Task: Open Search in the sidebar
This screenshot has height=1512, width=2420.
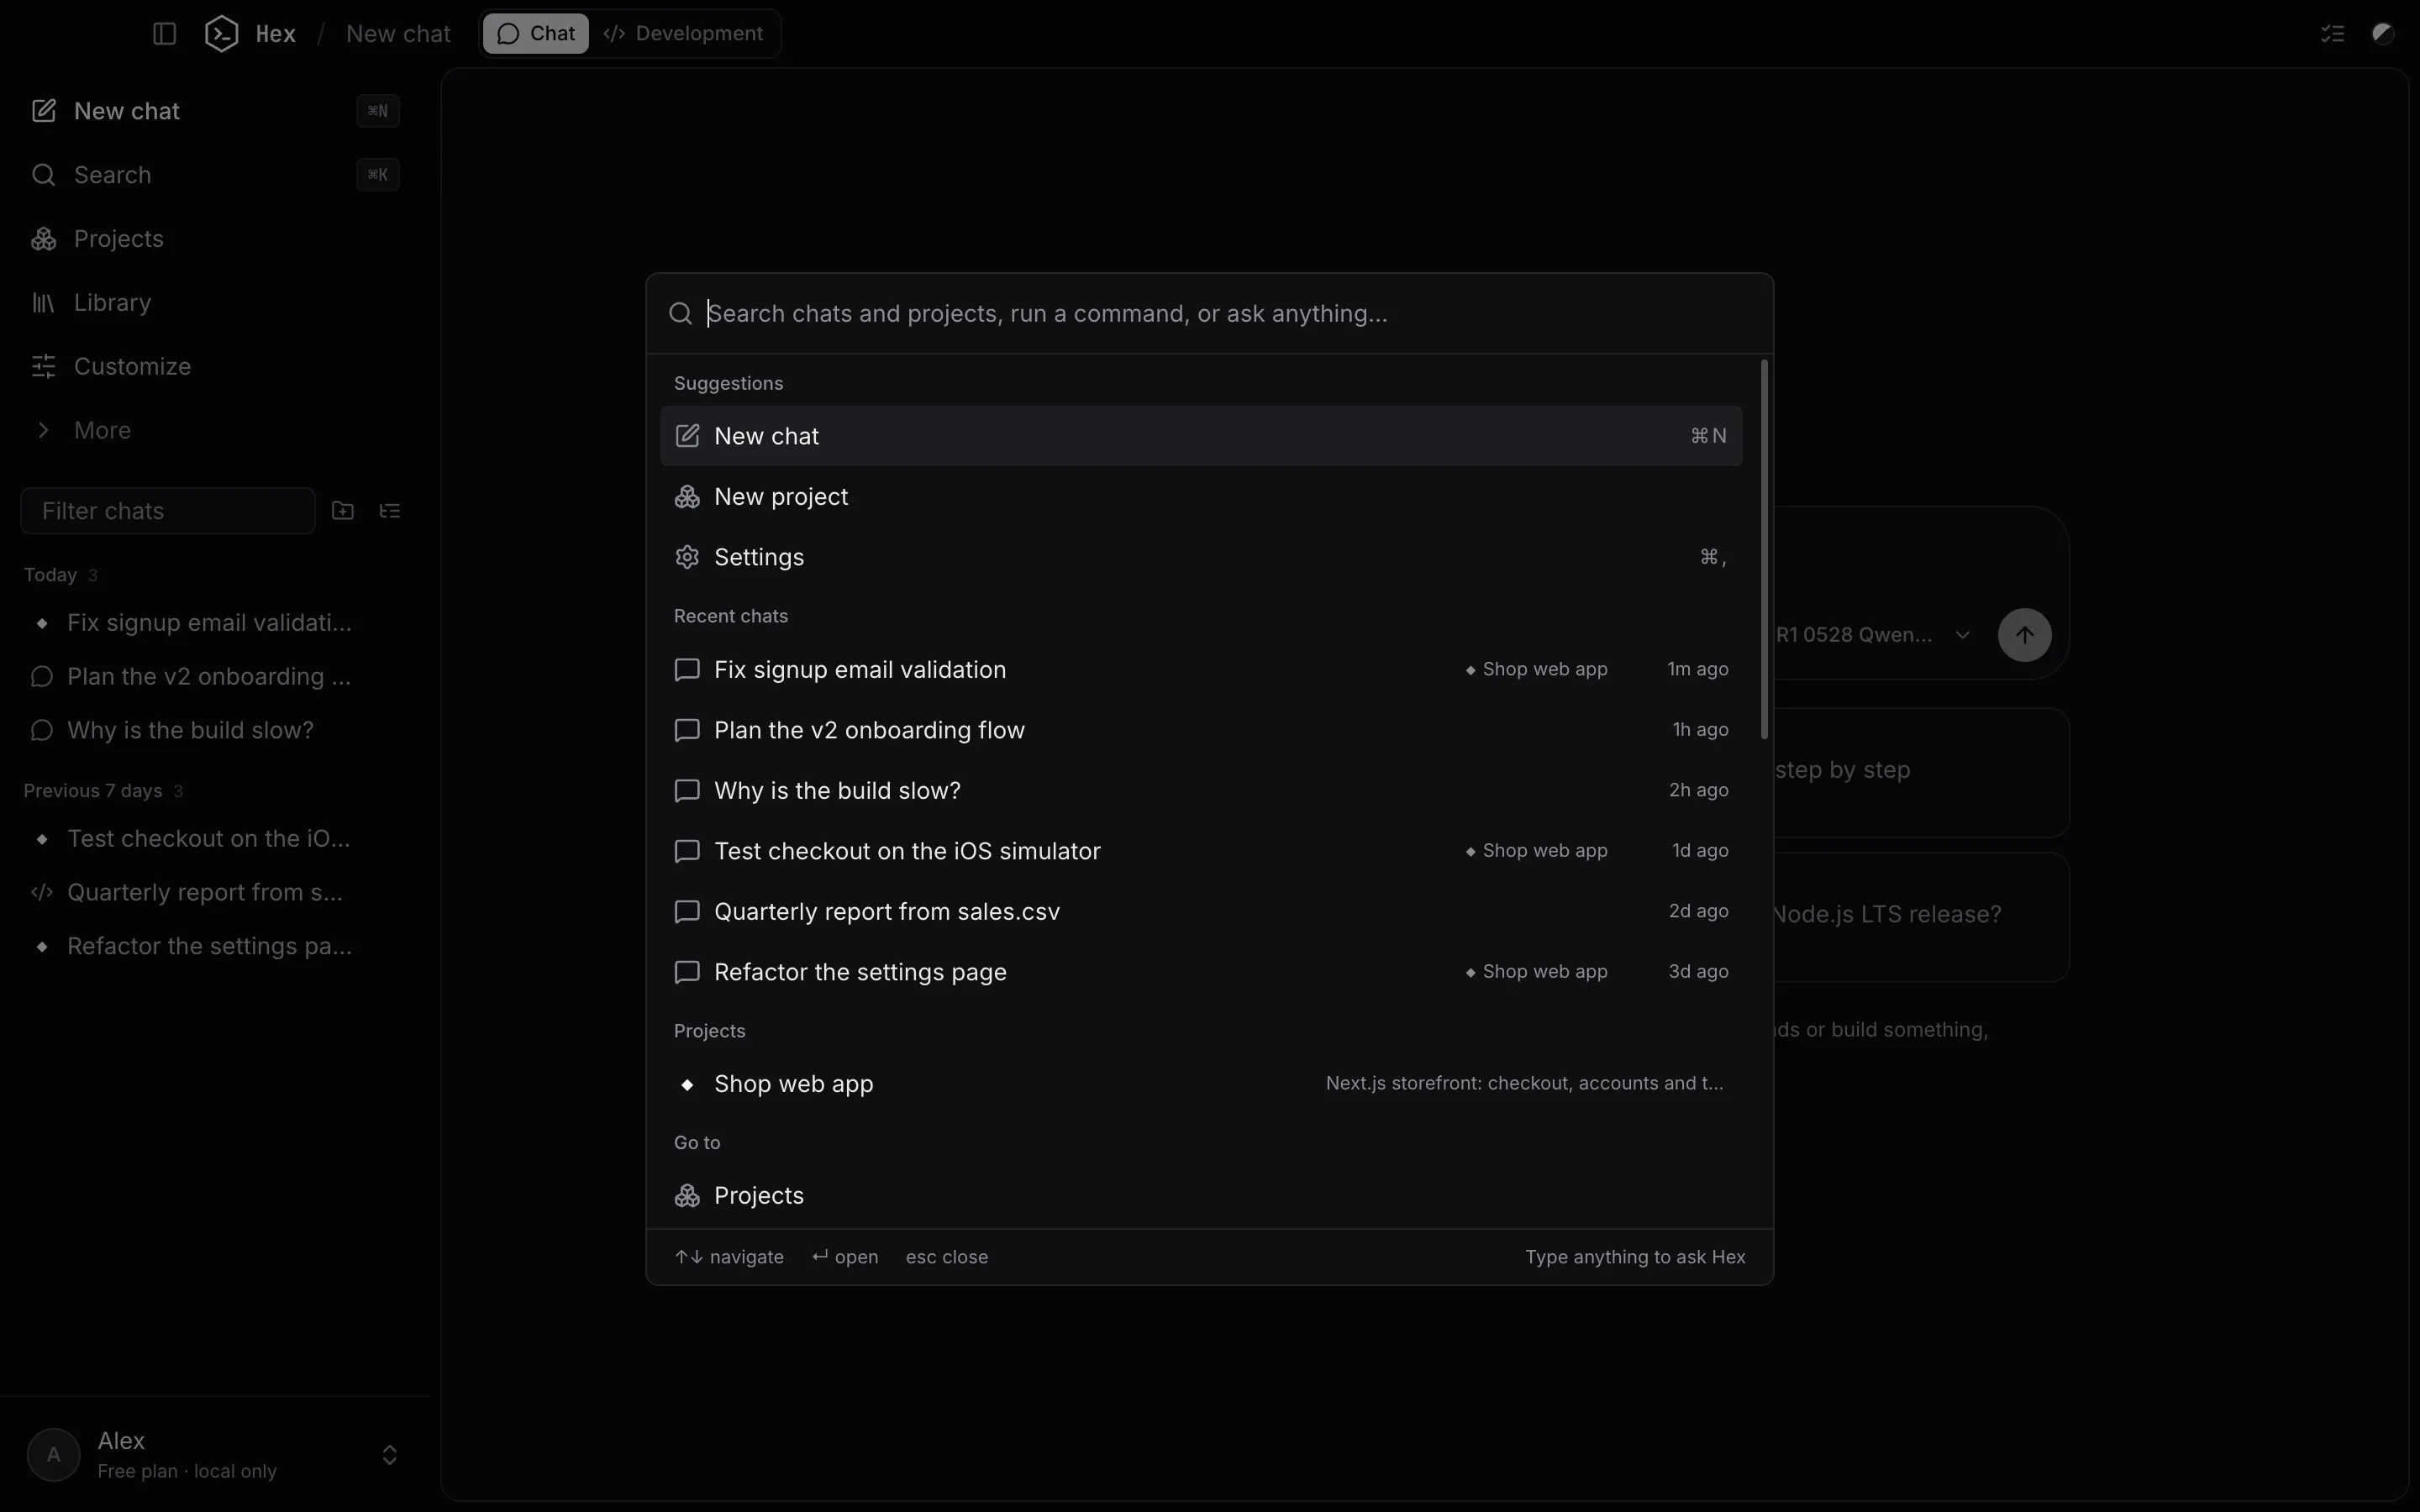Action: (215, 175)
